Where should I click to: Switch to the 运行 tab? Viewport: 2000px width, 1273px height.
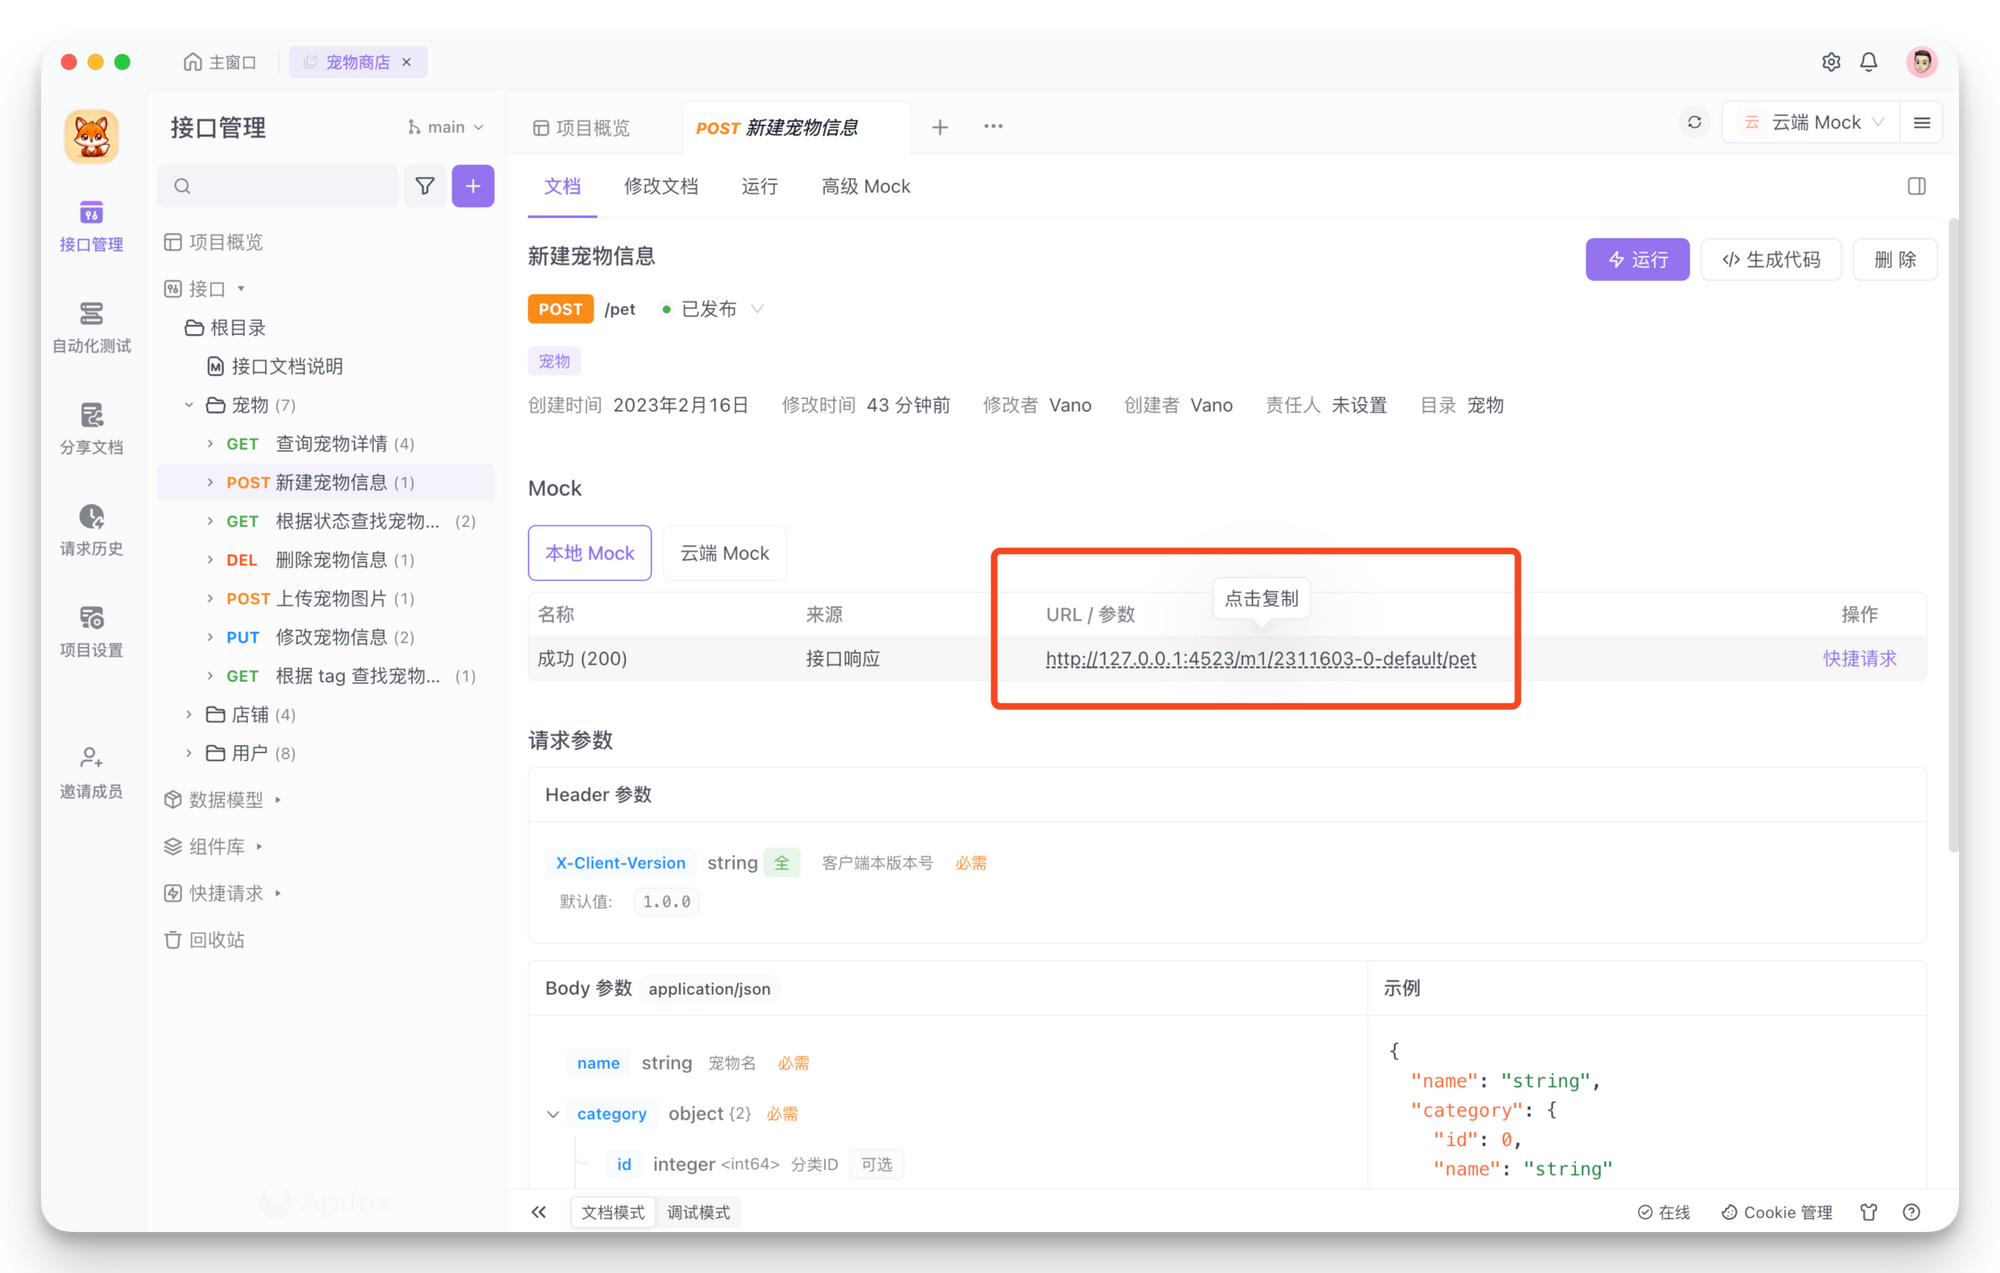[759, 186]
